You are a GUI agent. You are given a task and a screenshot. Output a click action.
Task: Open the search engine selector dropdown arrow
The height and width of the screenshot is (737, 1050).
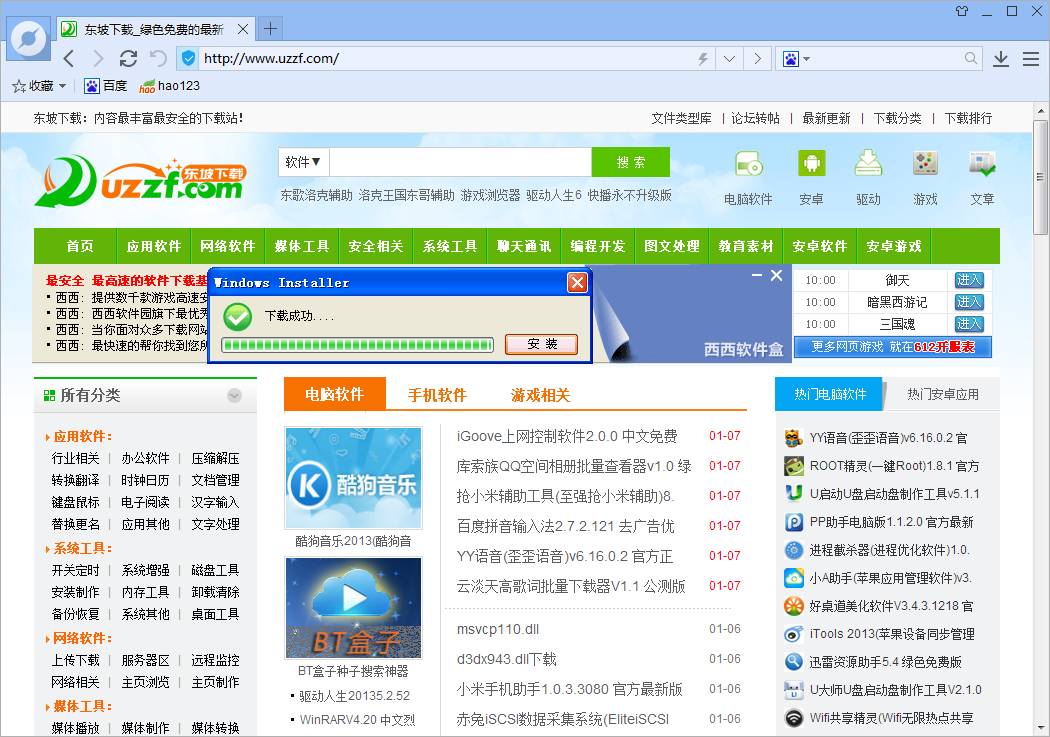pos(806,59)
